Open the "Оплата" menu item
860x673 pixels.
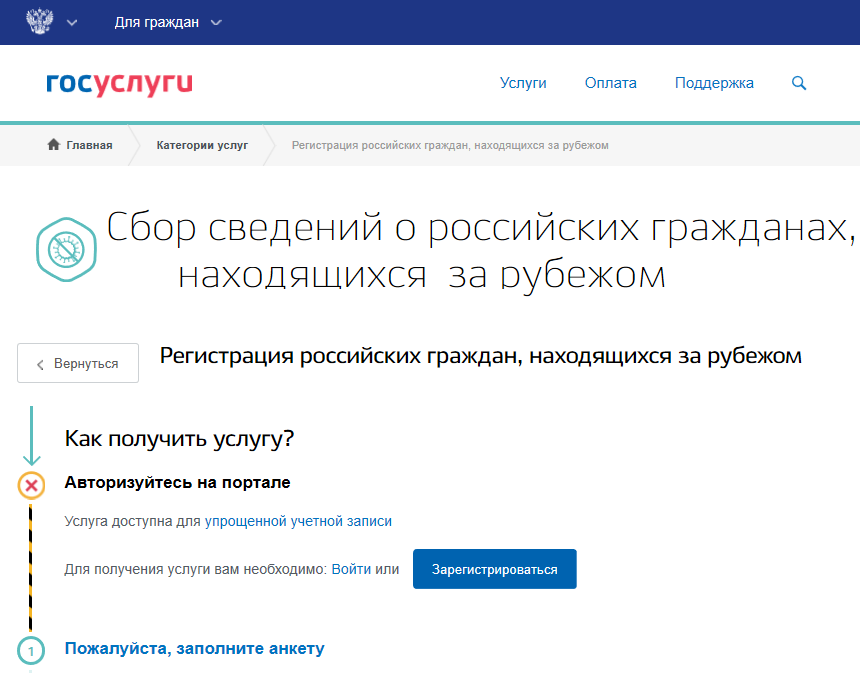click(x=610, y=83)
